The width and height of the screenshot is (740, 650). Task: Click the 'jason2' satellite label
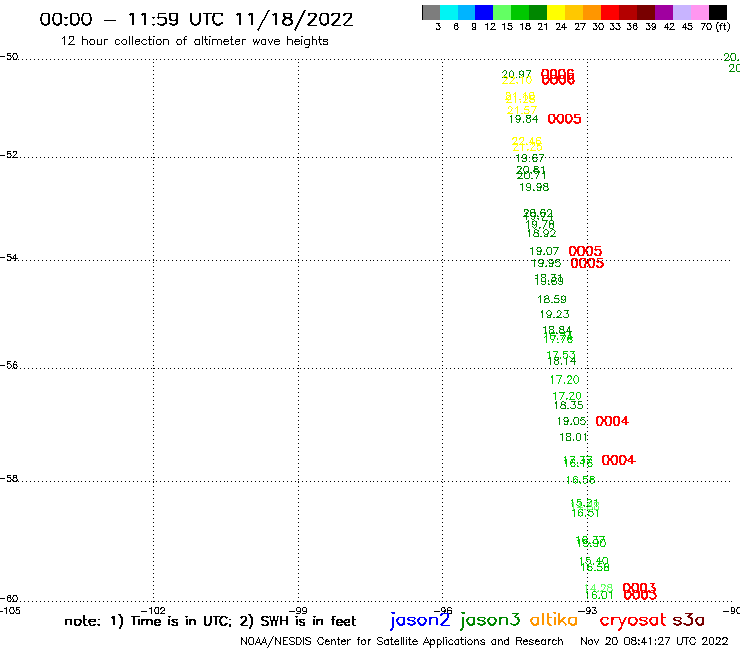tap(420, 620)
